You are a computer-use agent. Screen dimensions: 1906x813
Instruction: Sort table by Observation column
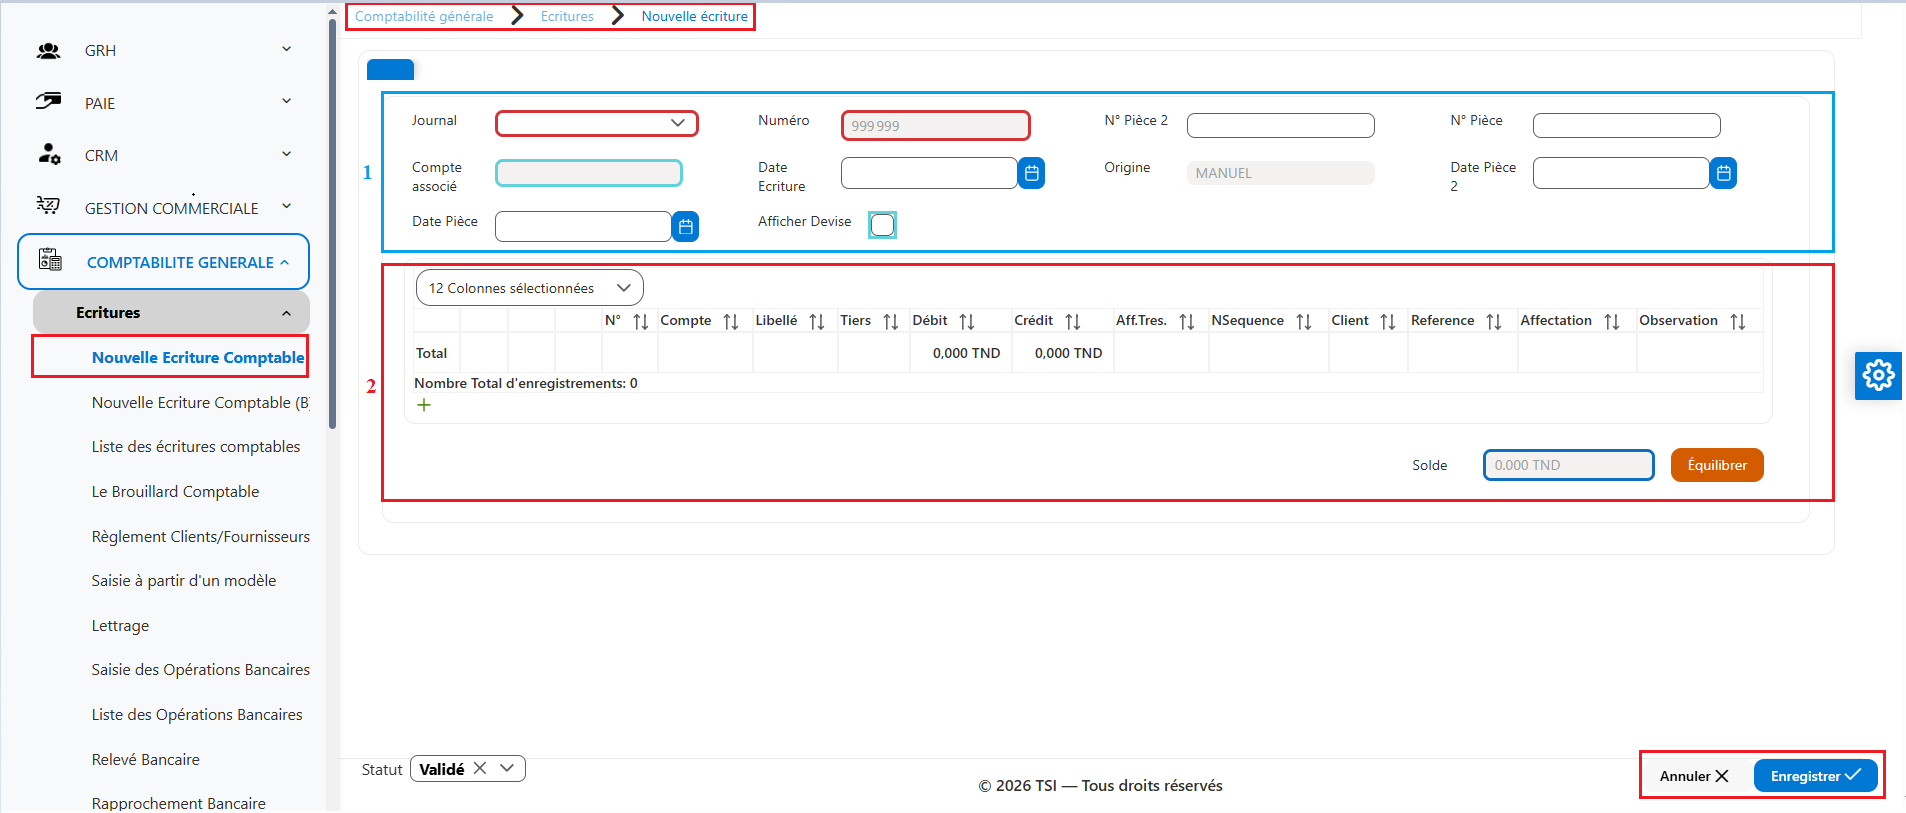pyautogui.click(x=1738, y=322)
